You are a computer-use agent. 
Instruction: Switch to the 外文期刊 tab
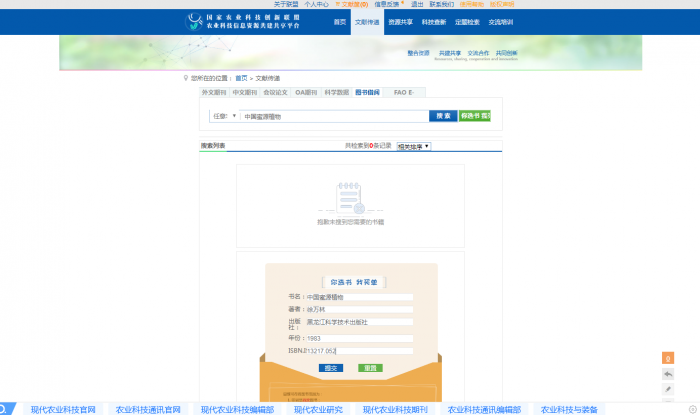215,92
